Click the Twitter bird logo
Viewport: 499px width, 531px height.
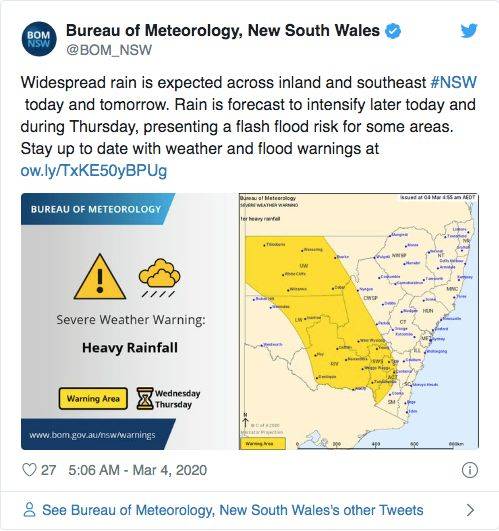pos(469,30)
